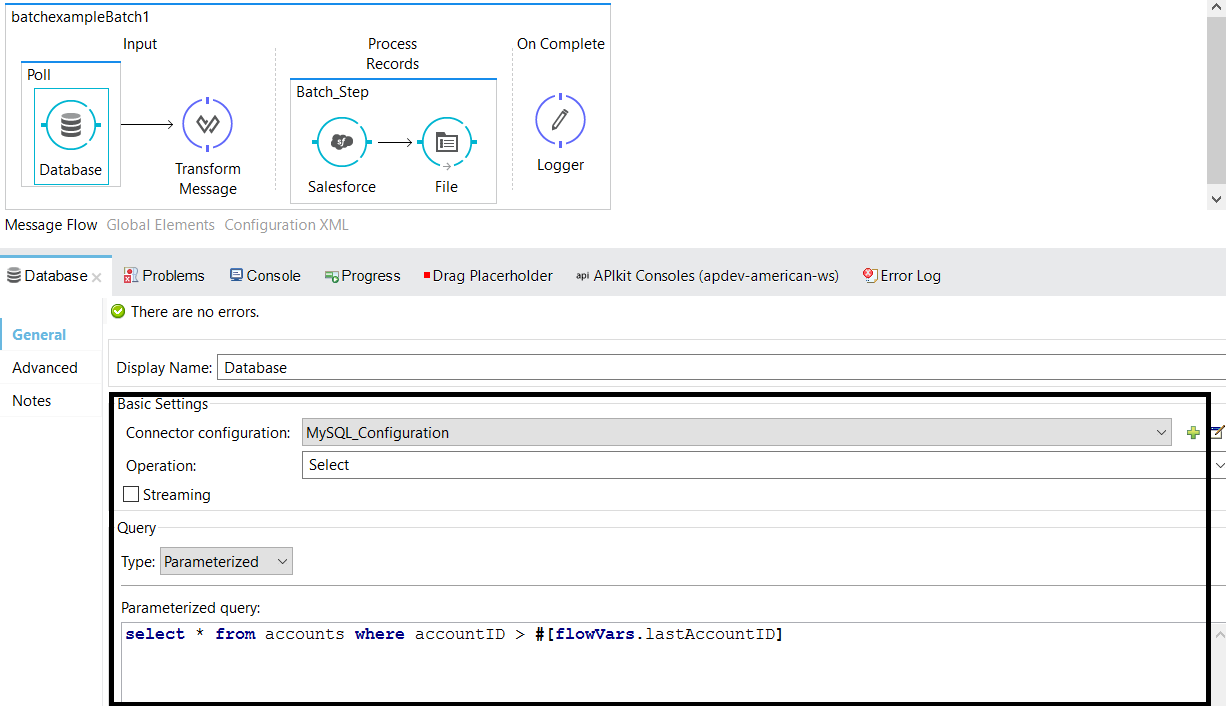Click the Database connector icon in Poll
1226x706 pixels.
[x=70, y=126]
